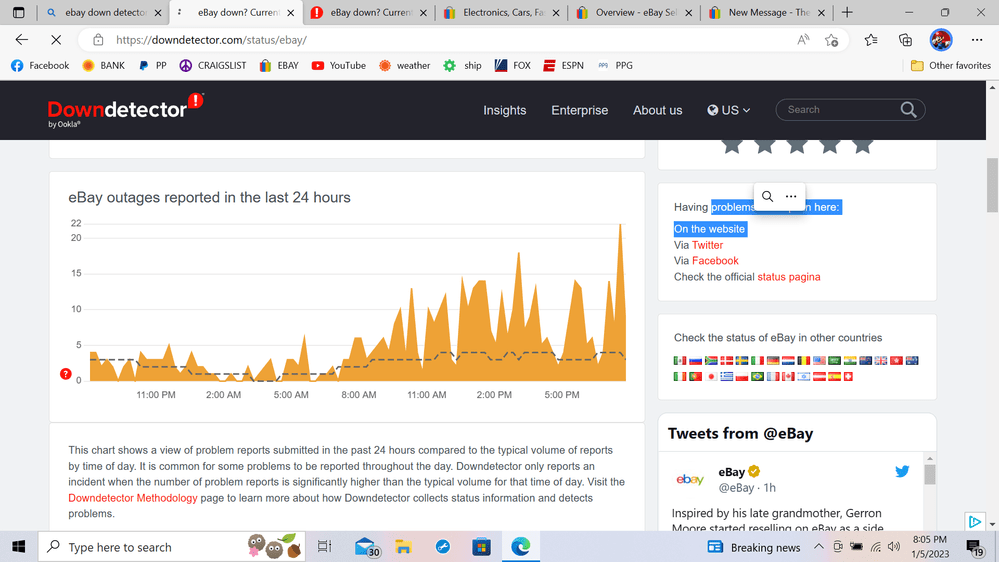This screenshot has width=999, height=562.
Task: Open the Favorites list icon
Action: point(871,40)
